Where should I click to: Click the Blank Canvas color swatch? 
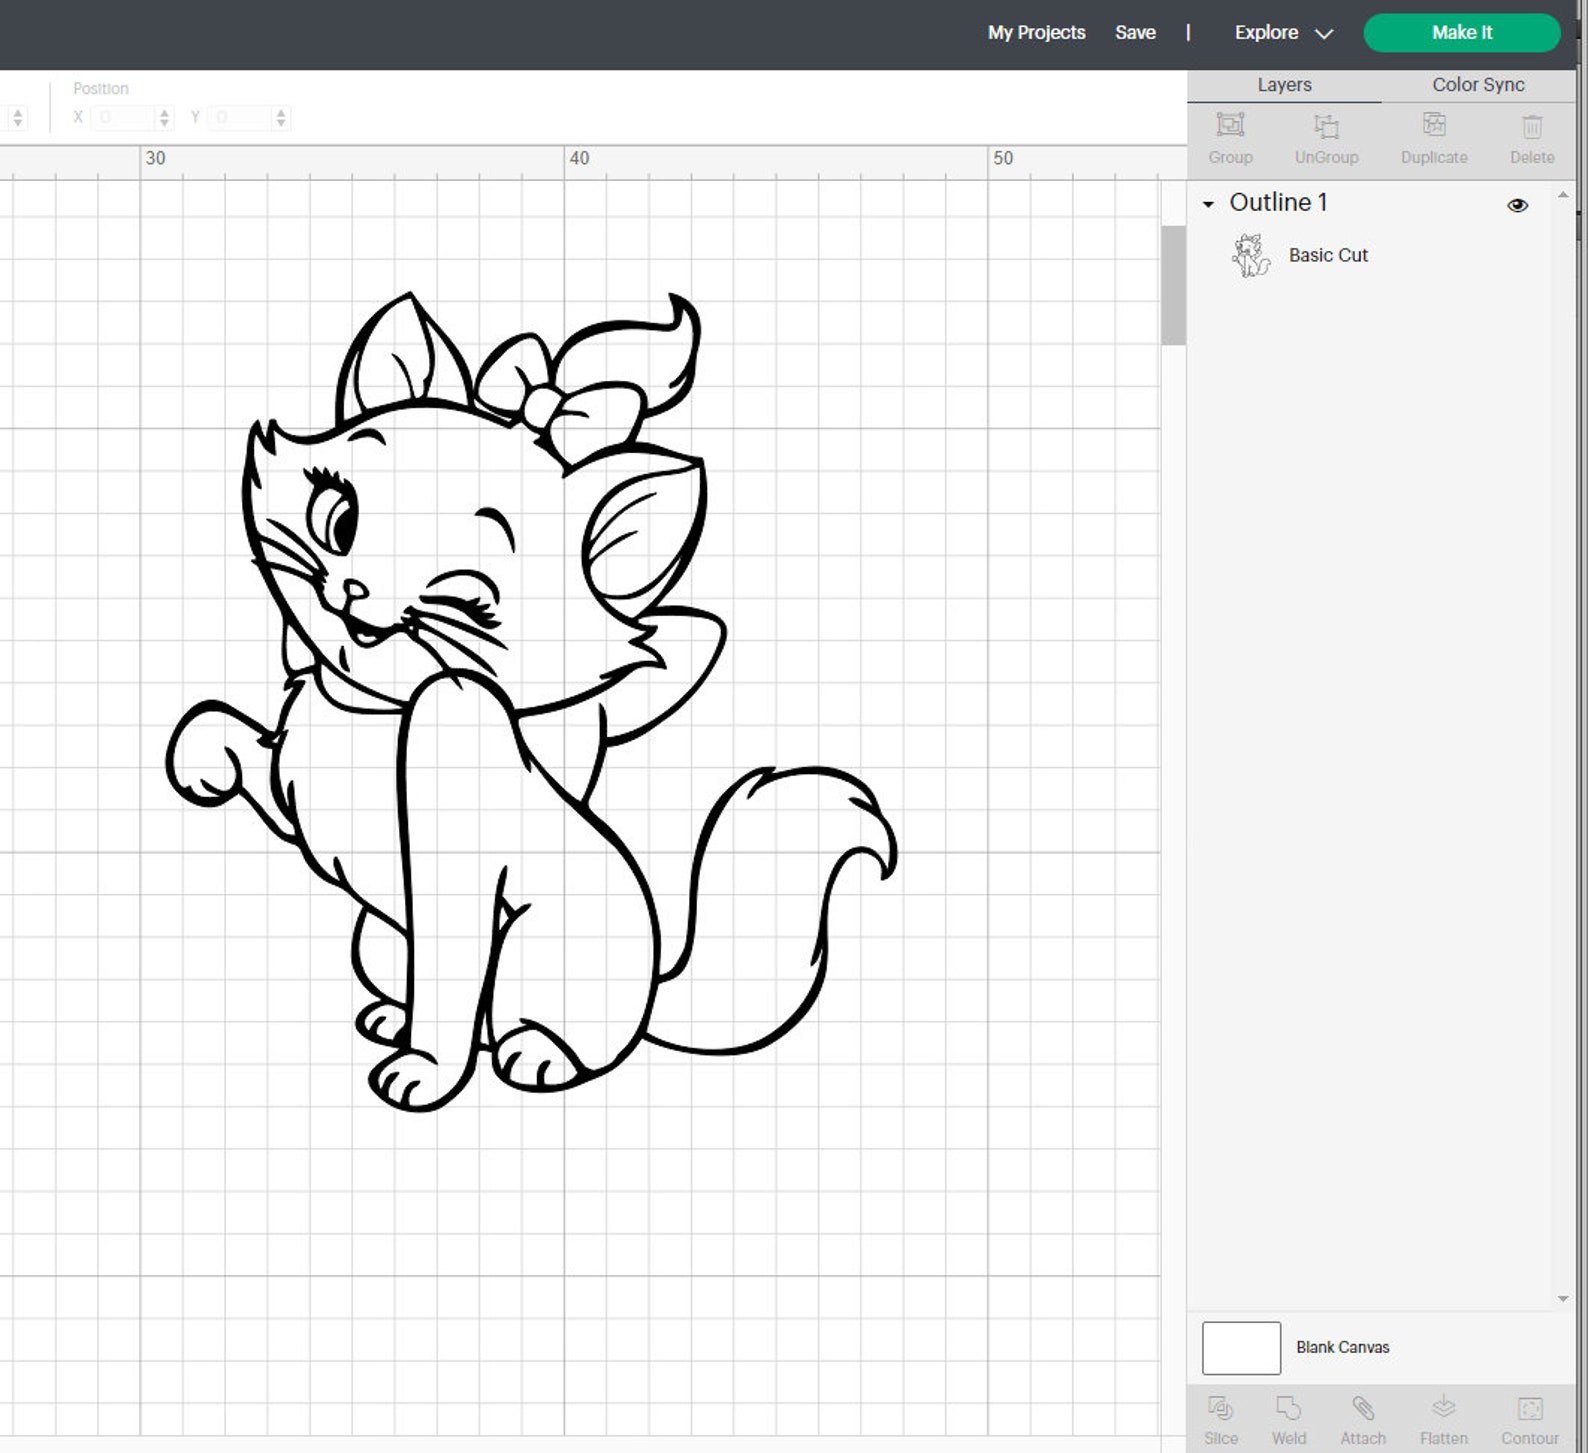pos(1241,1347)
